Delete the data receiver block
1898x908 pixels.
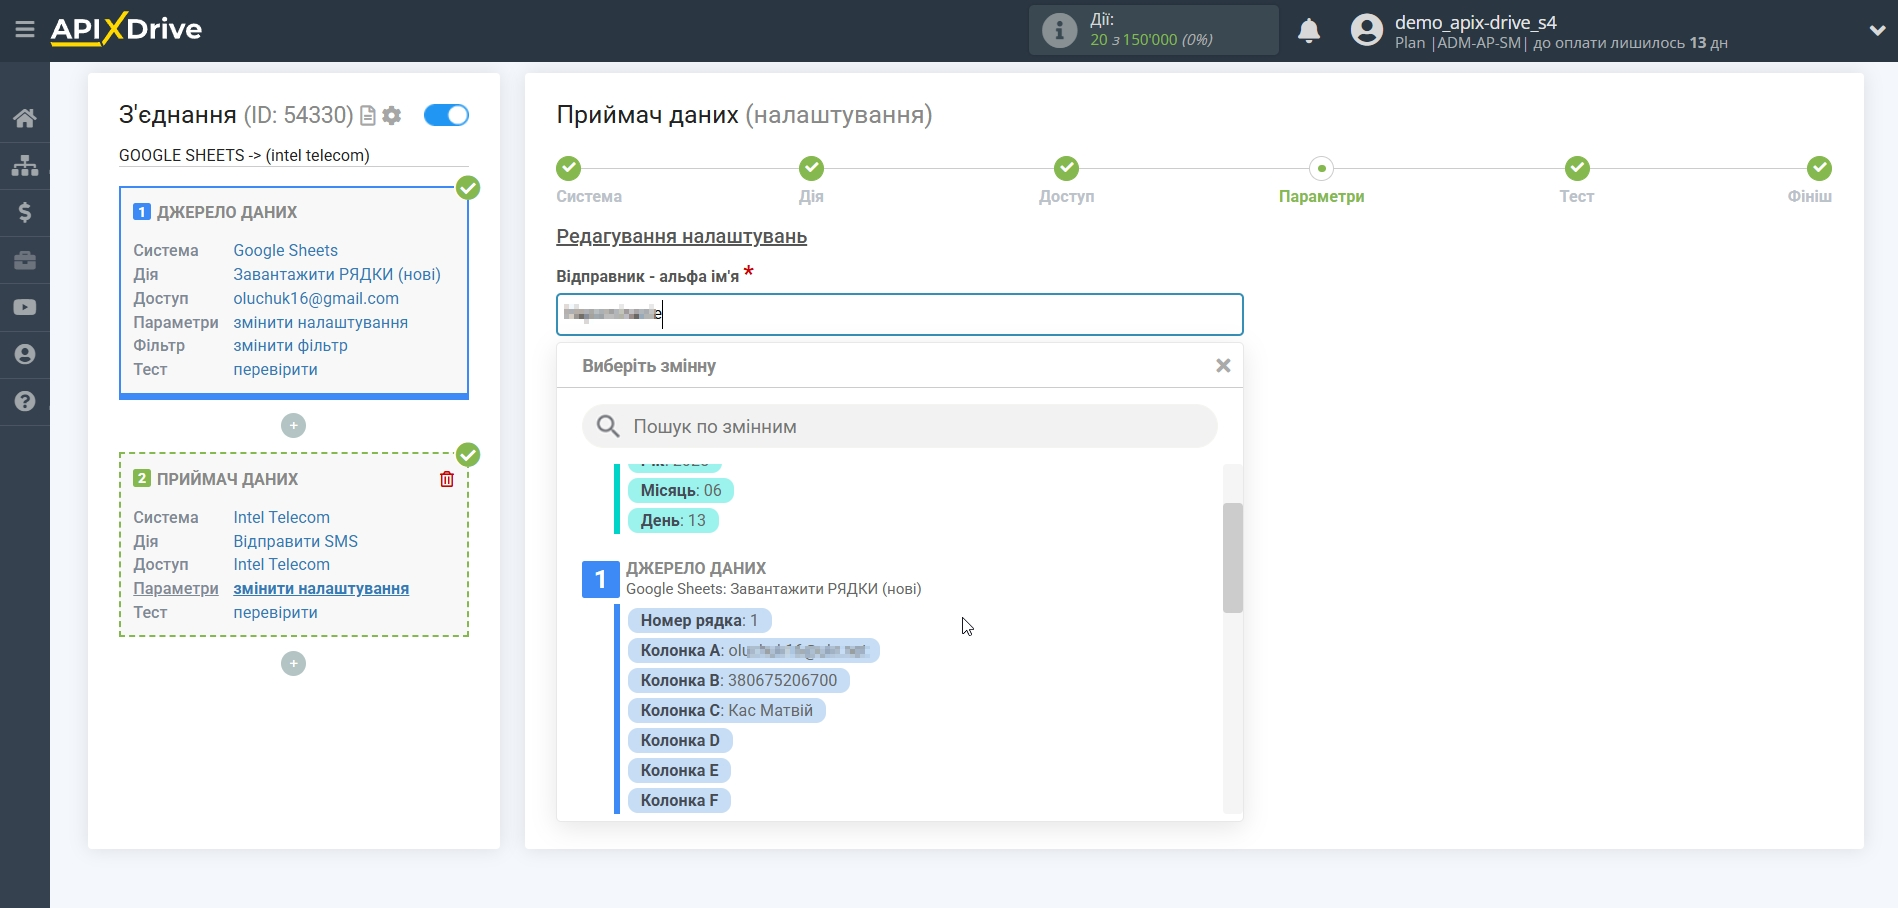pos(447,479)
